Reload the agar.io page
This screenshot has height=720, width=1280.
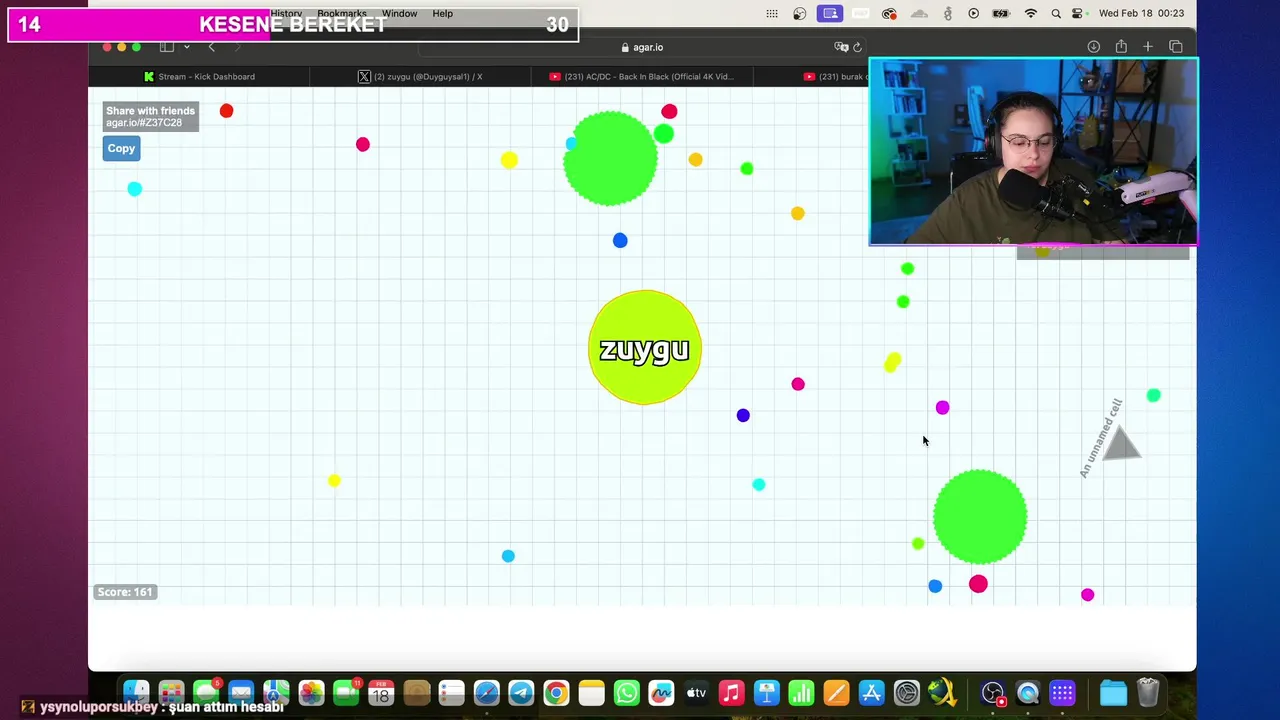(857, 47)
